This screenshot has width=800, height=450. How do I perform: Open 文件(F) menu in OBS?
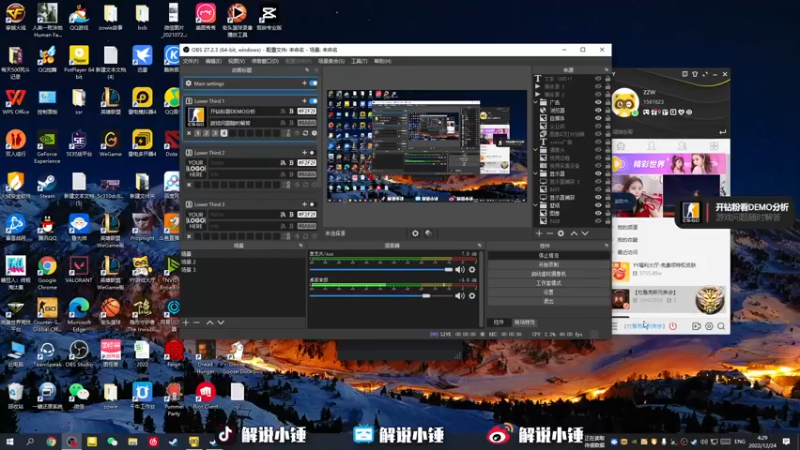click(x=190, y=61)
